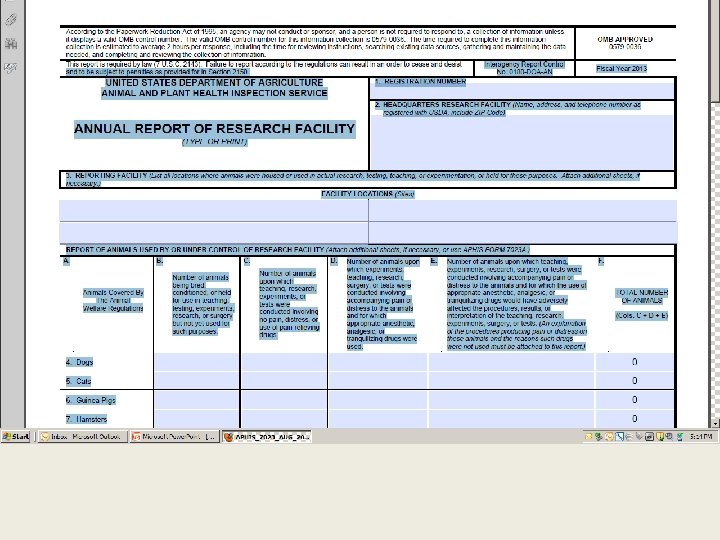Viewport: 720px width, 540px height.
Task: Click the Hamsters row column B field
Action: [x=197, y=419]
